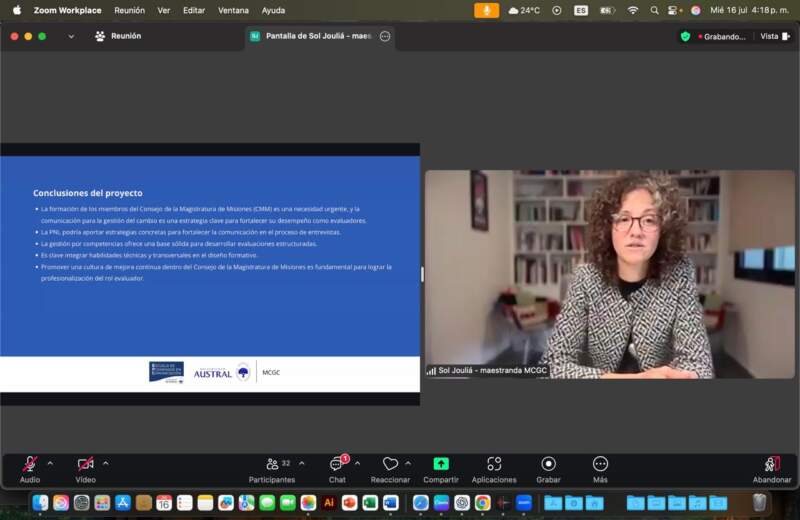Open the Chat panel with unread badge
800x520 pixels.
337,469
